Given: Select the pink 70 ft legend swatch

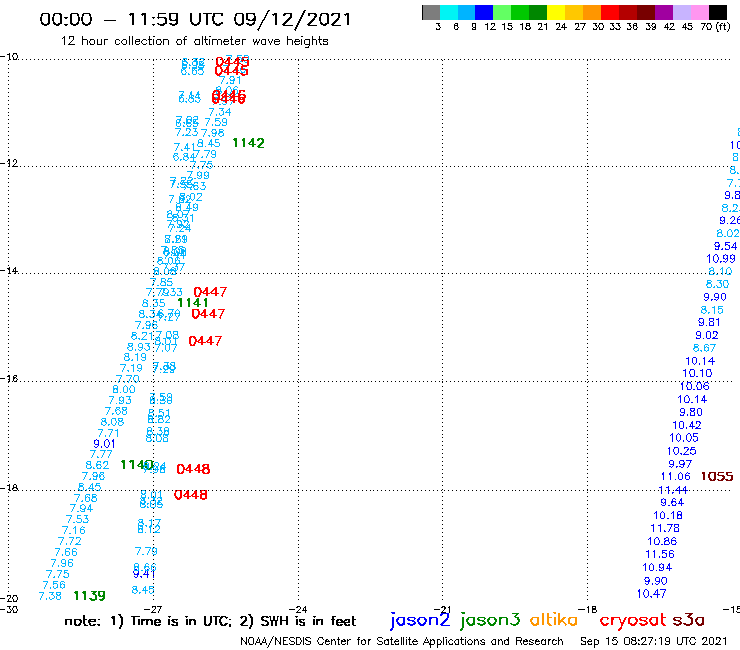Looking at the screenshot, I should tap(699, 12).
